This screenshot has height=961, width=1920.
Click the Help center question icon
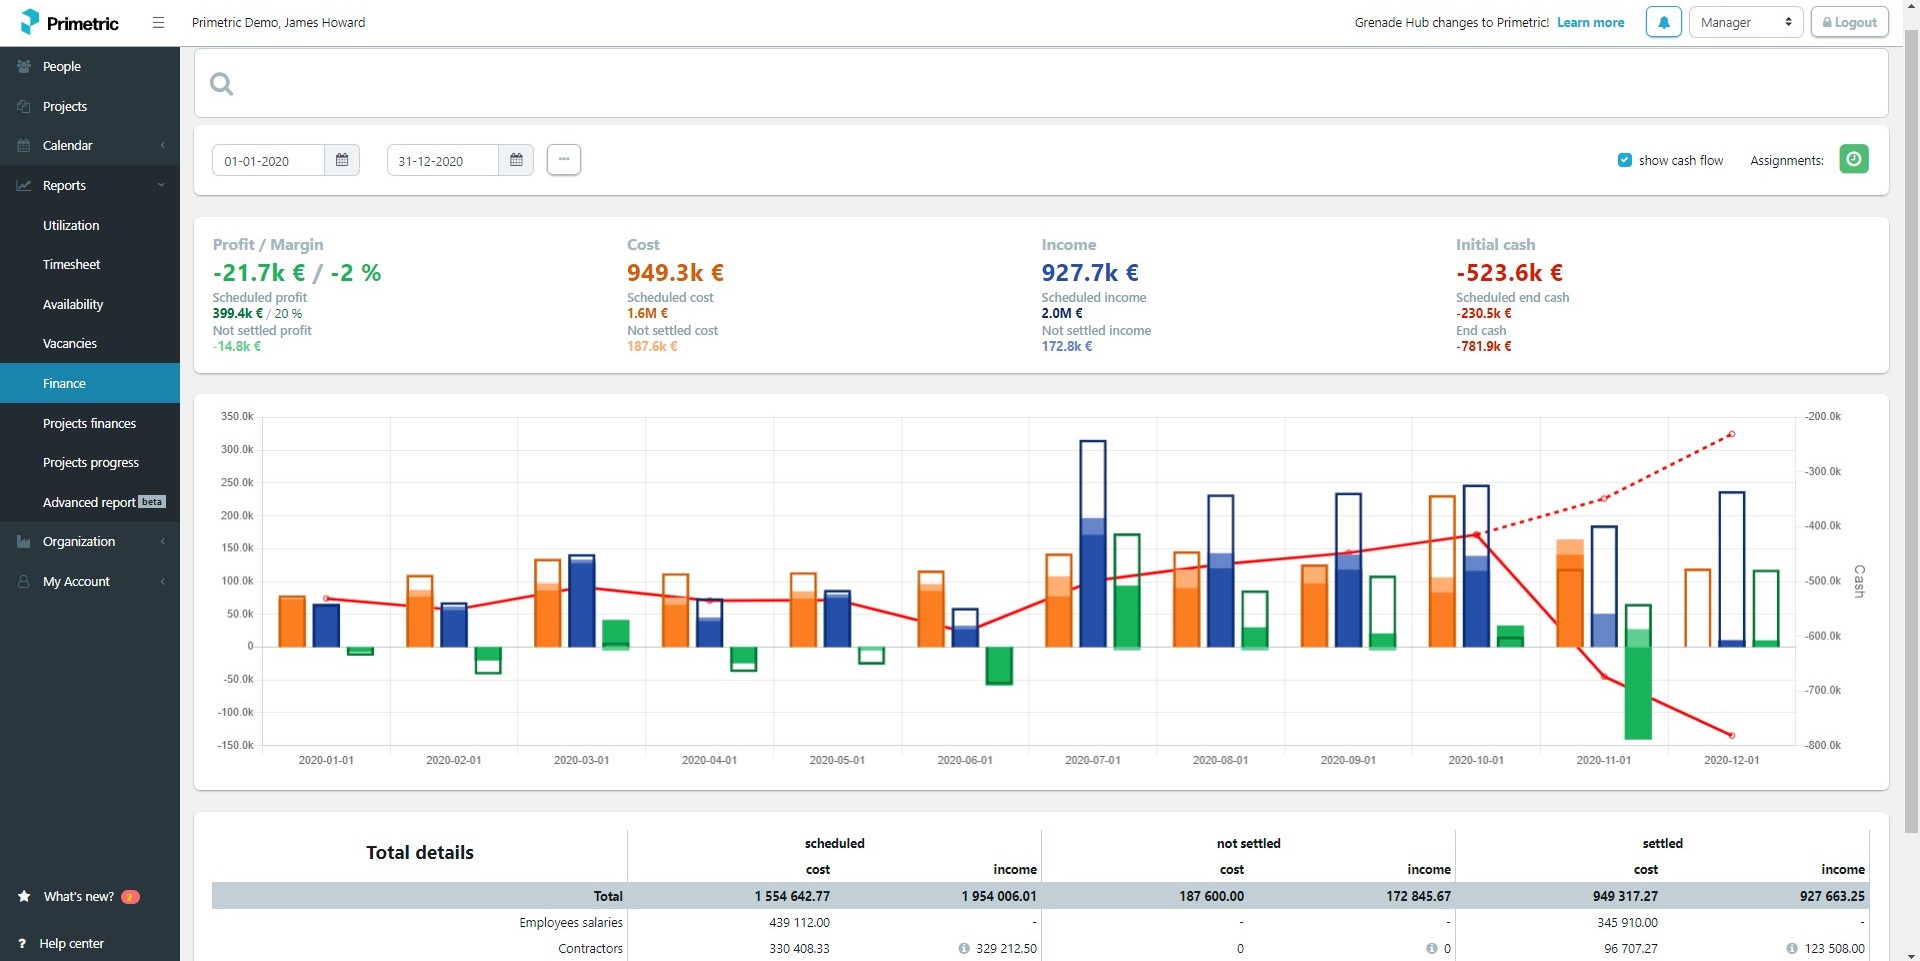22,943
